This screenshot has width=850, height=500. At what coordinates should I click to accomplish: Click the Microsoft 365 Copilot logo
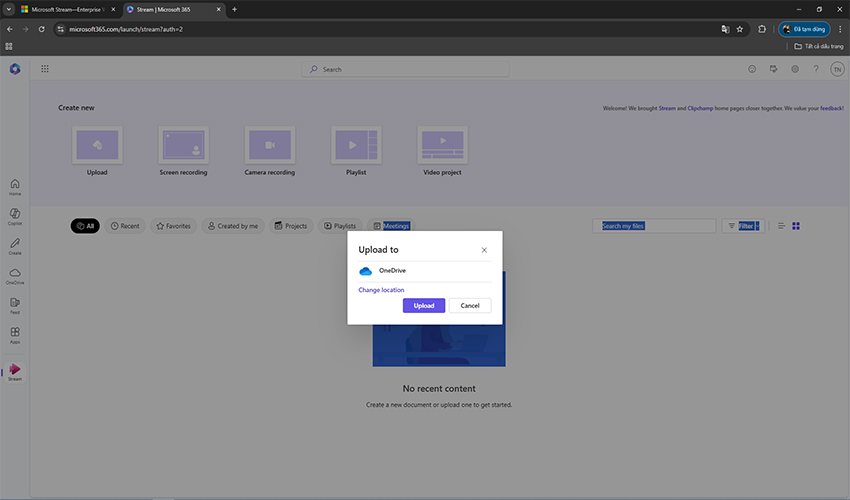tap(15, 69)
